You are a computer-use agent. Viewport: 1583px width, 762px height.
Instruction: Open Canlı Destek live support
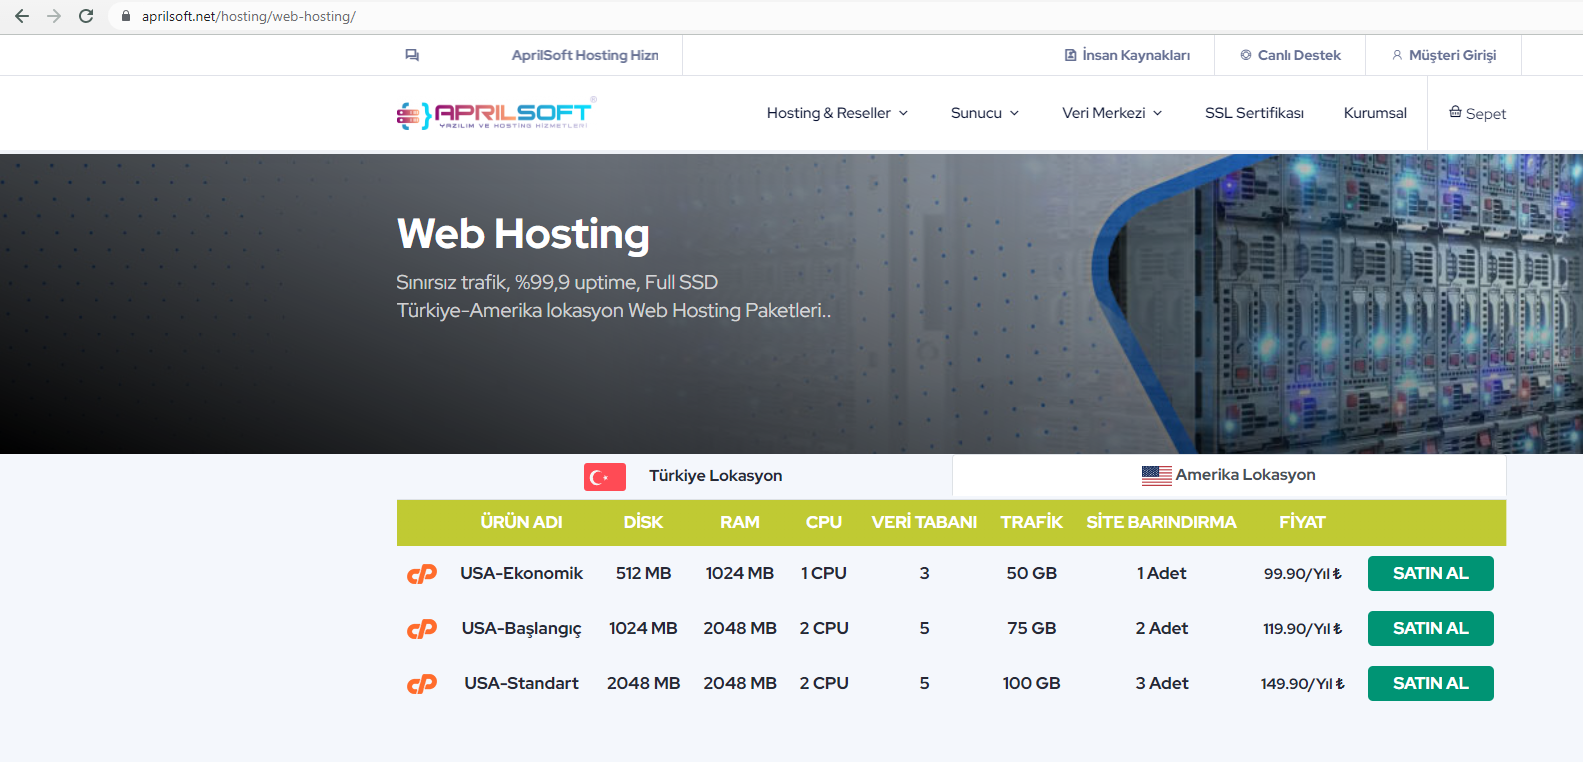pyautogui.click(x=1290, y=55)
